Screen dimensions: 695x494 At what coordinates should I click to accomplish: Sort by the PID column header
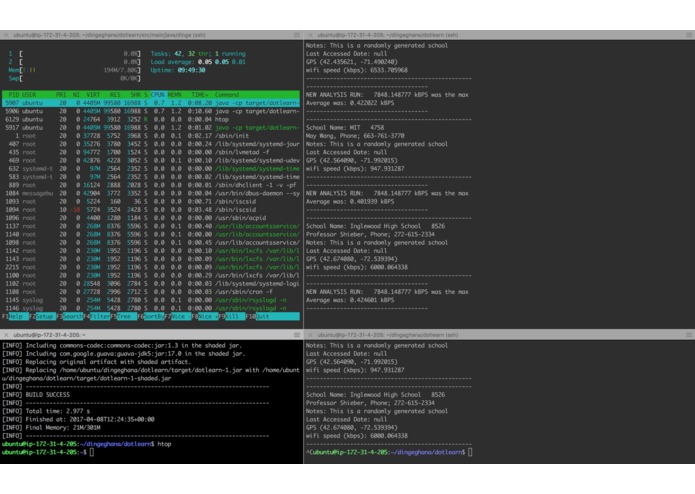[14, 95]
